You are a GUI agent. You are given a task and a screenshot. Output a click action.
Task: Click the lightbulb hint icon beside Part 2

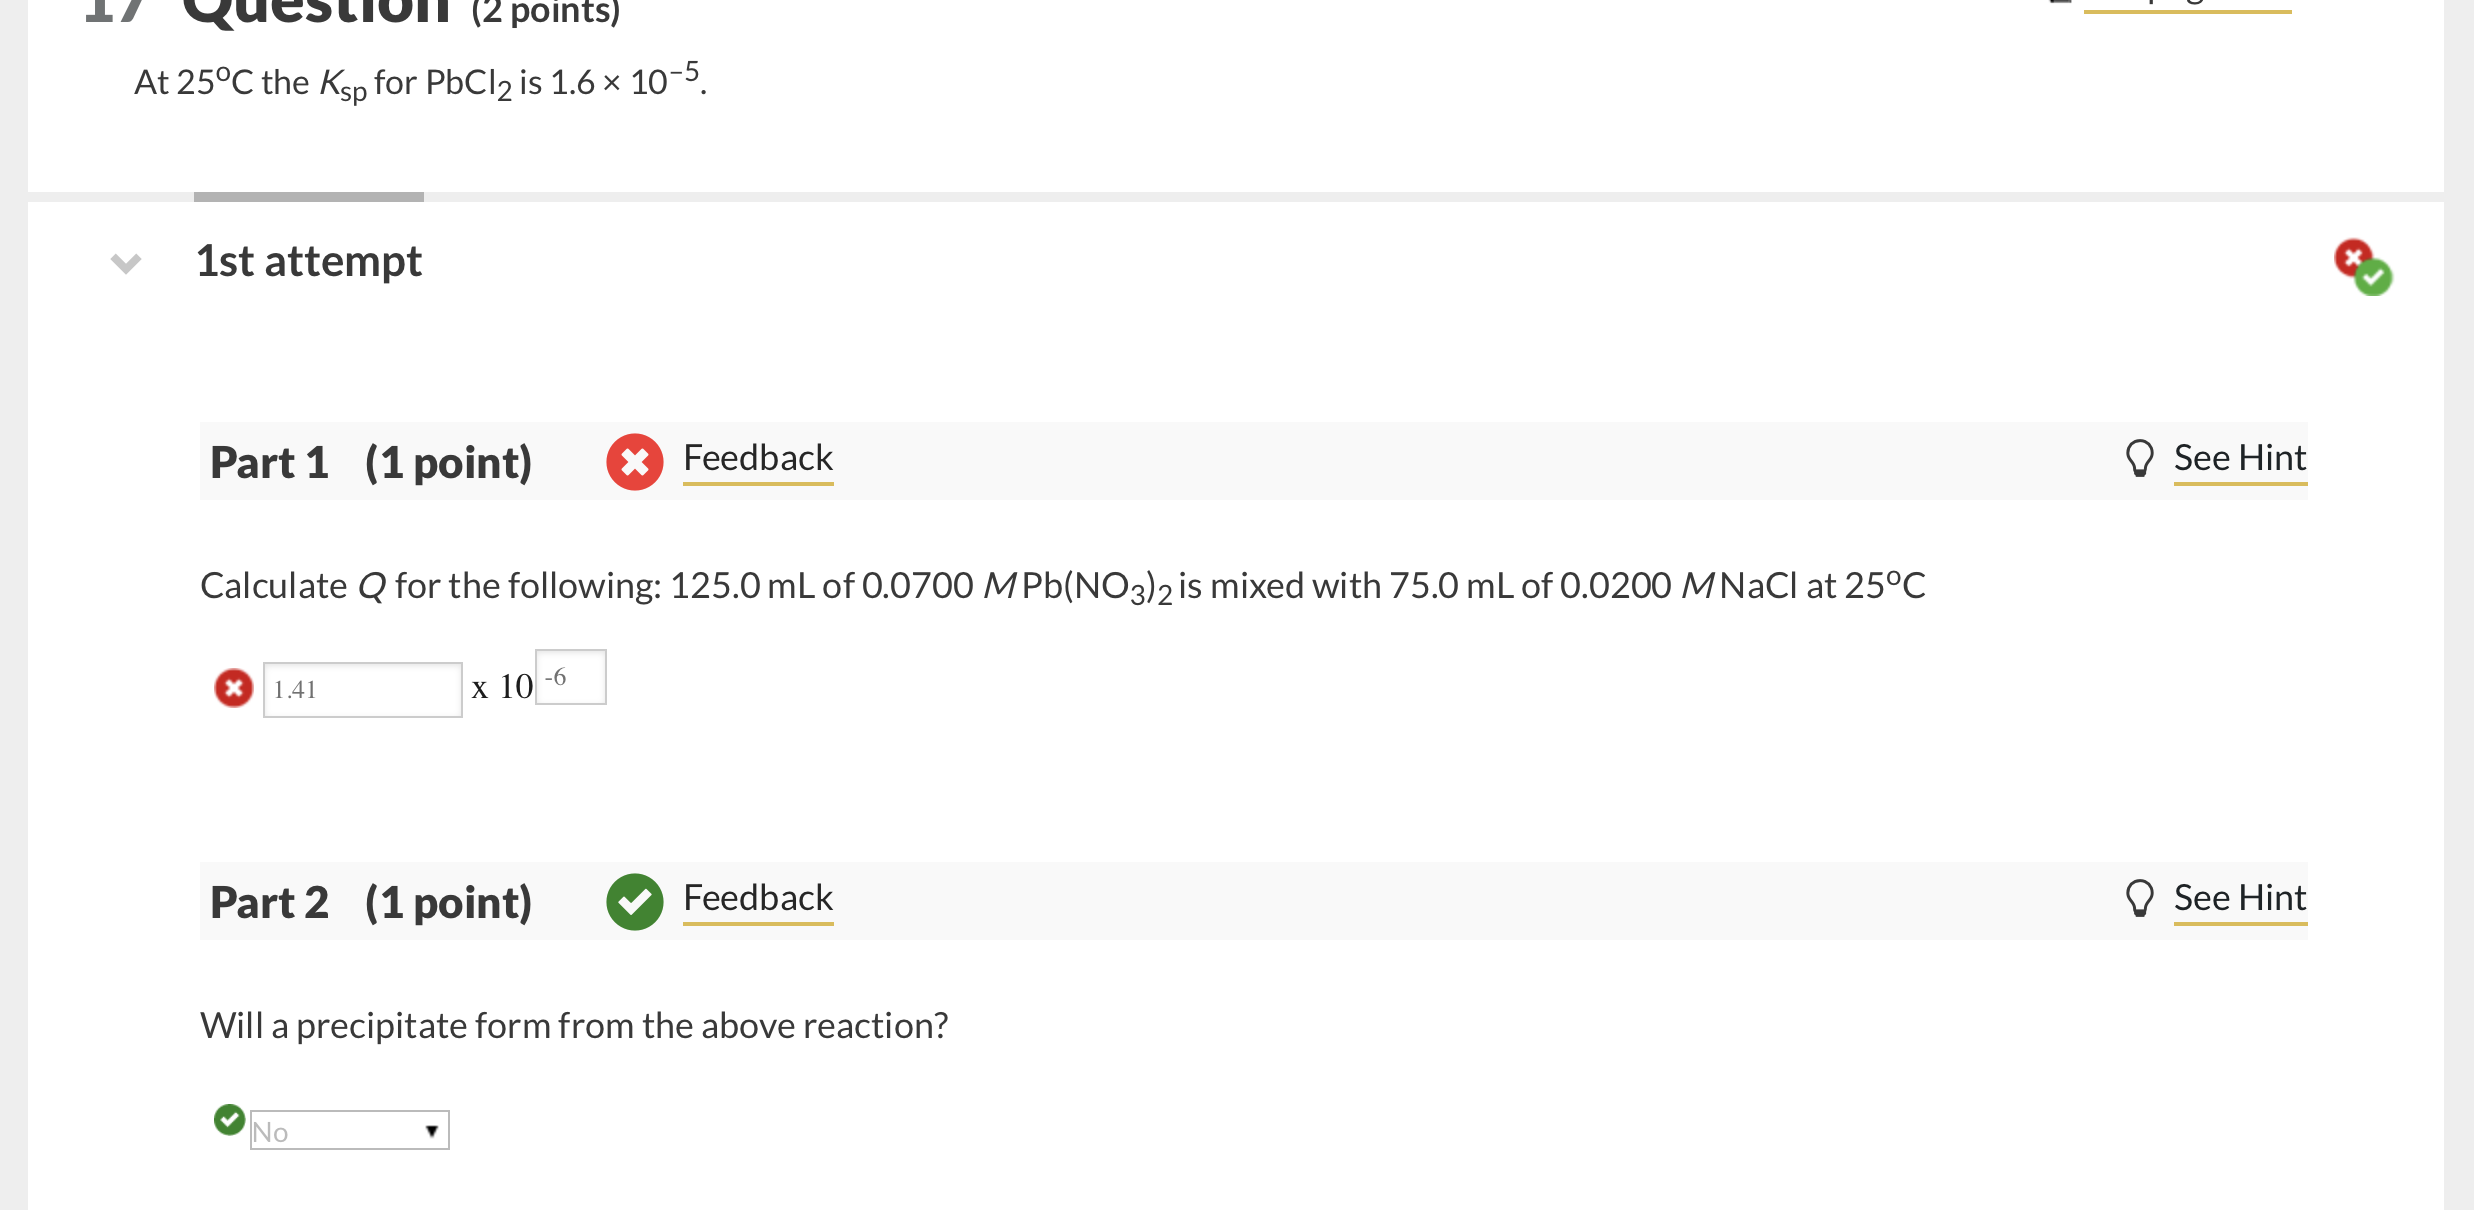click(2140, 898)
